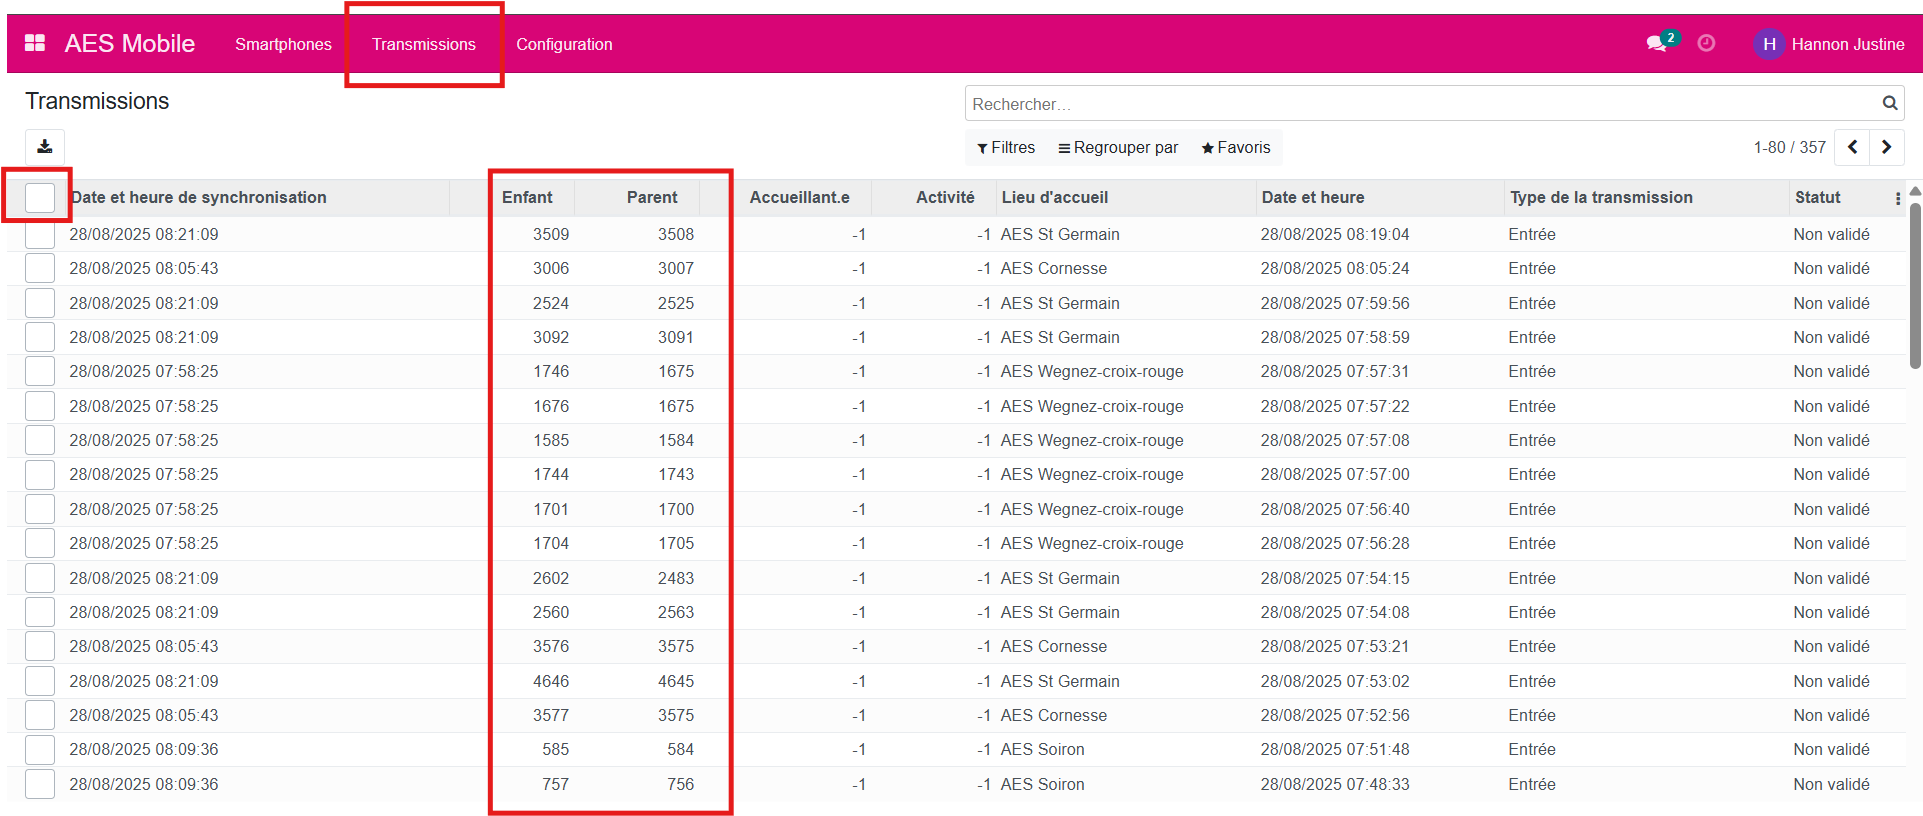Check the row for child 3509
The width and height of the screenshot is (1923, 816).
(40, 235)
